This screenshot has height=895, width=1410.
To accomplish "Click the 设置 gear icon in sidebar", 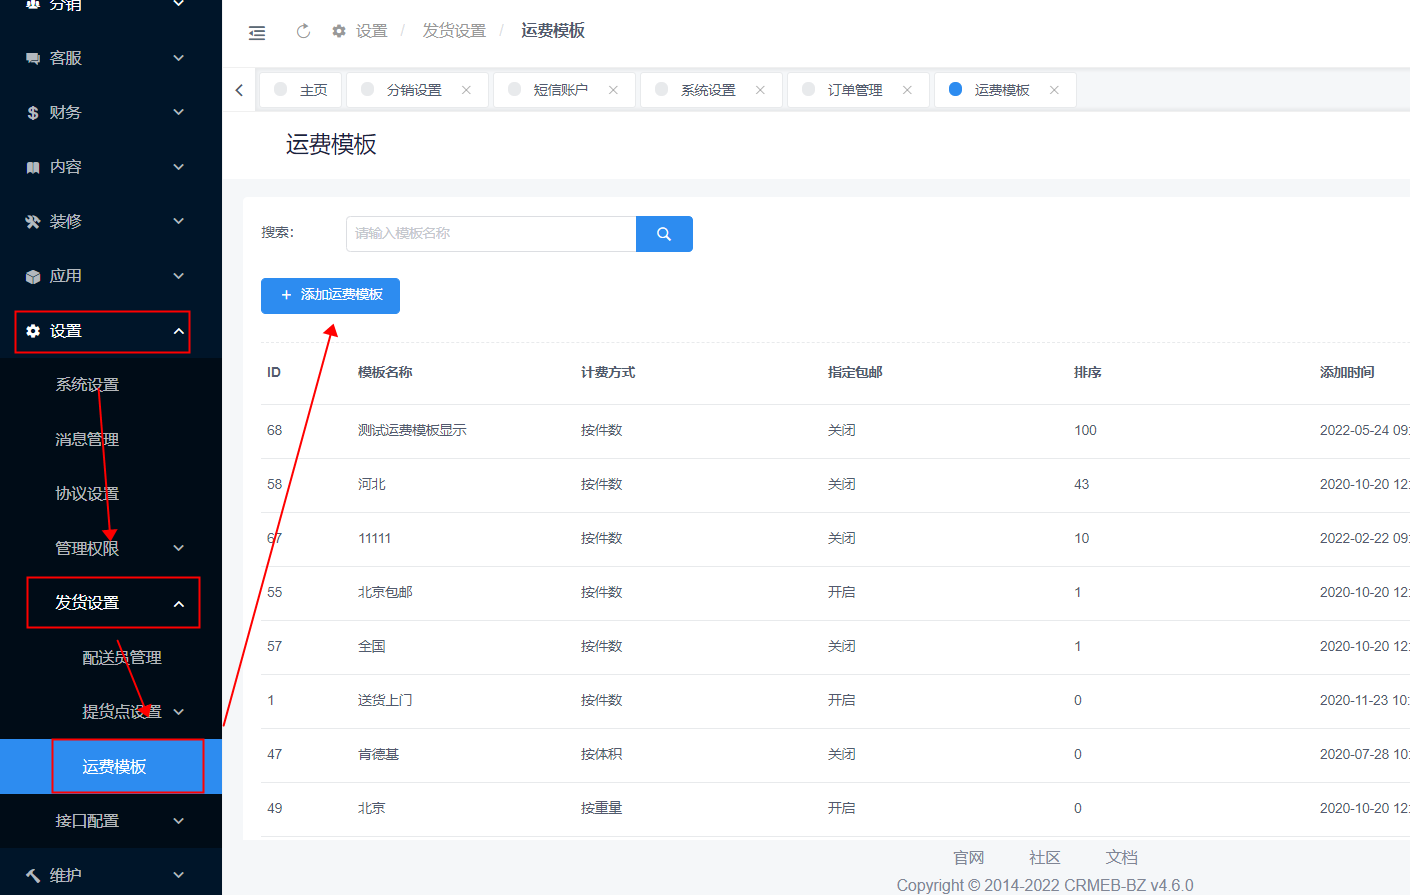I will (33, 331).
